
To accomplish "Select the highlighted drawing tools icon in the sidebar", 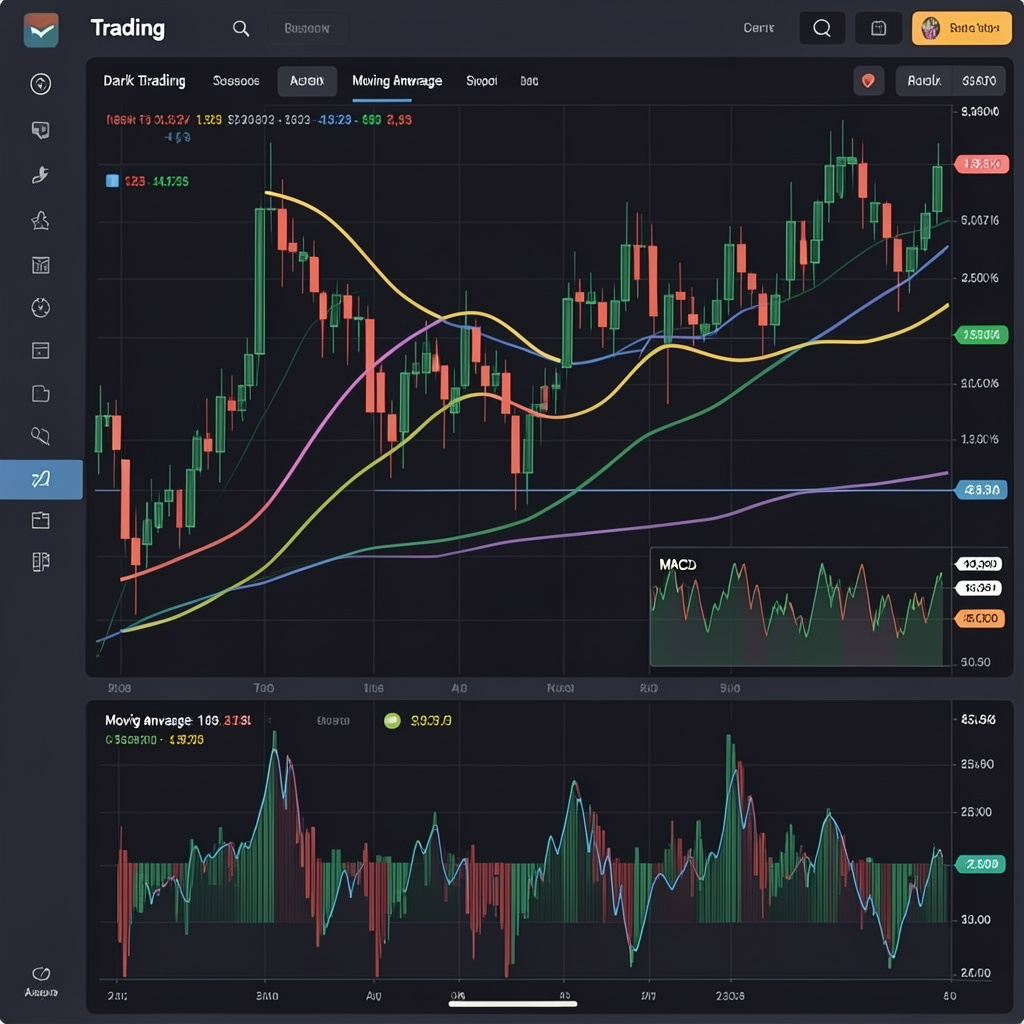I will pyautogui.click(x=40, y=479).
